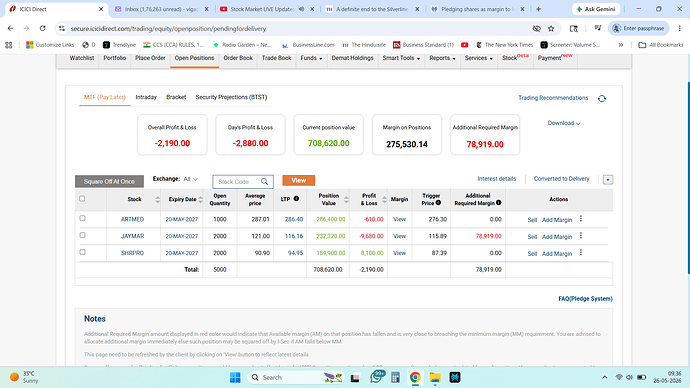690x388 pixels.
Task: Click the browser address bar URL
Action: (168, 29)
